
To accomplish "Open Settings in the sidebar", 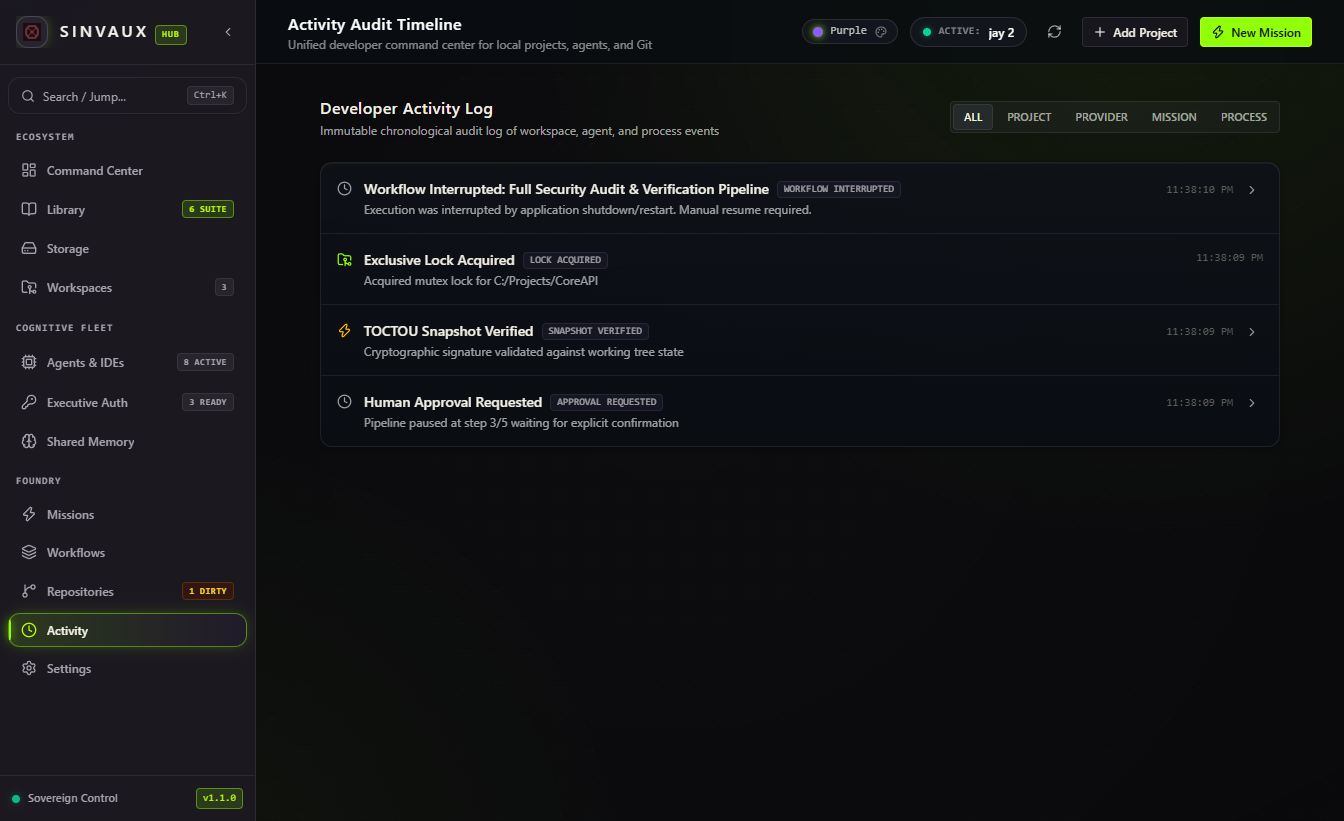I will tap(128, 669).
